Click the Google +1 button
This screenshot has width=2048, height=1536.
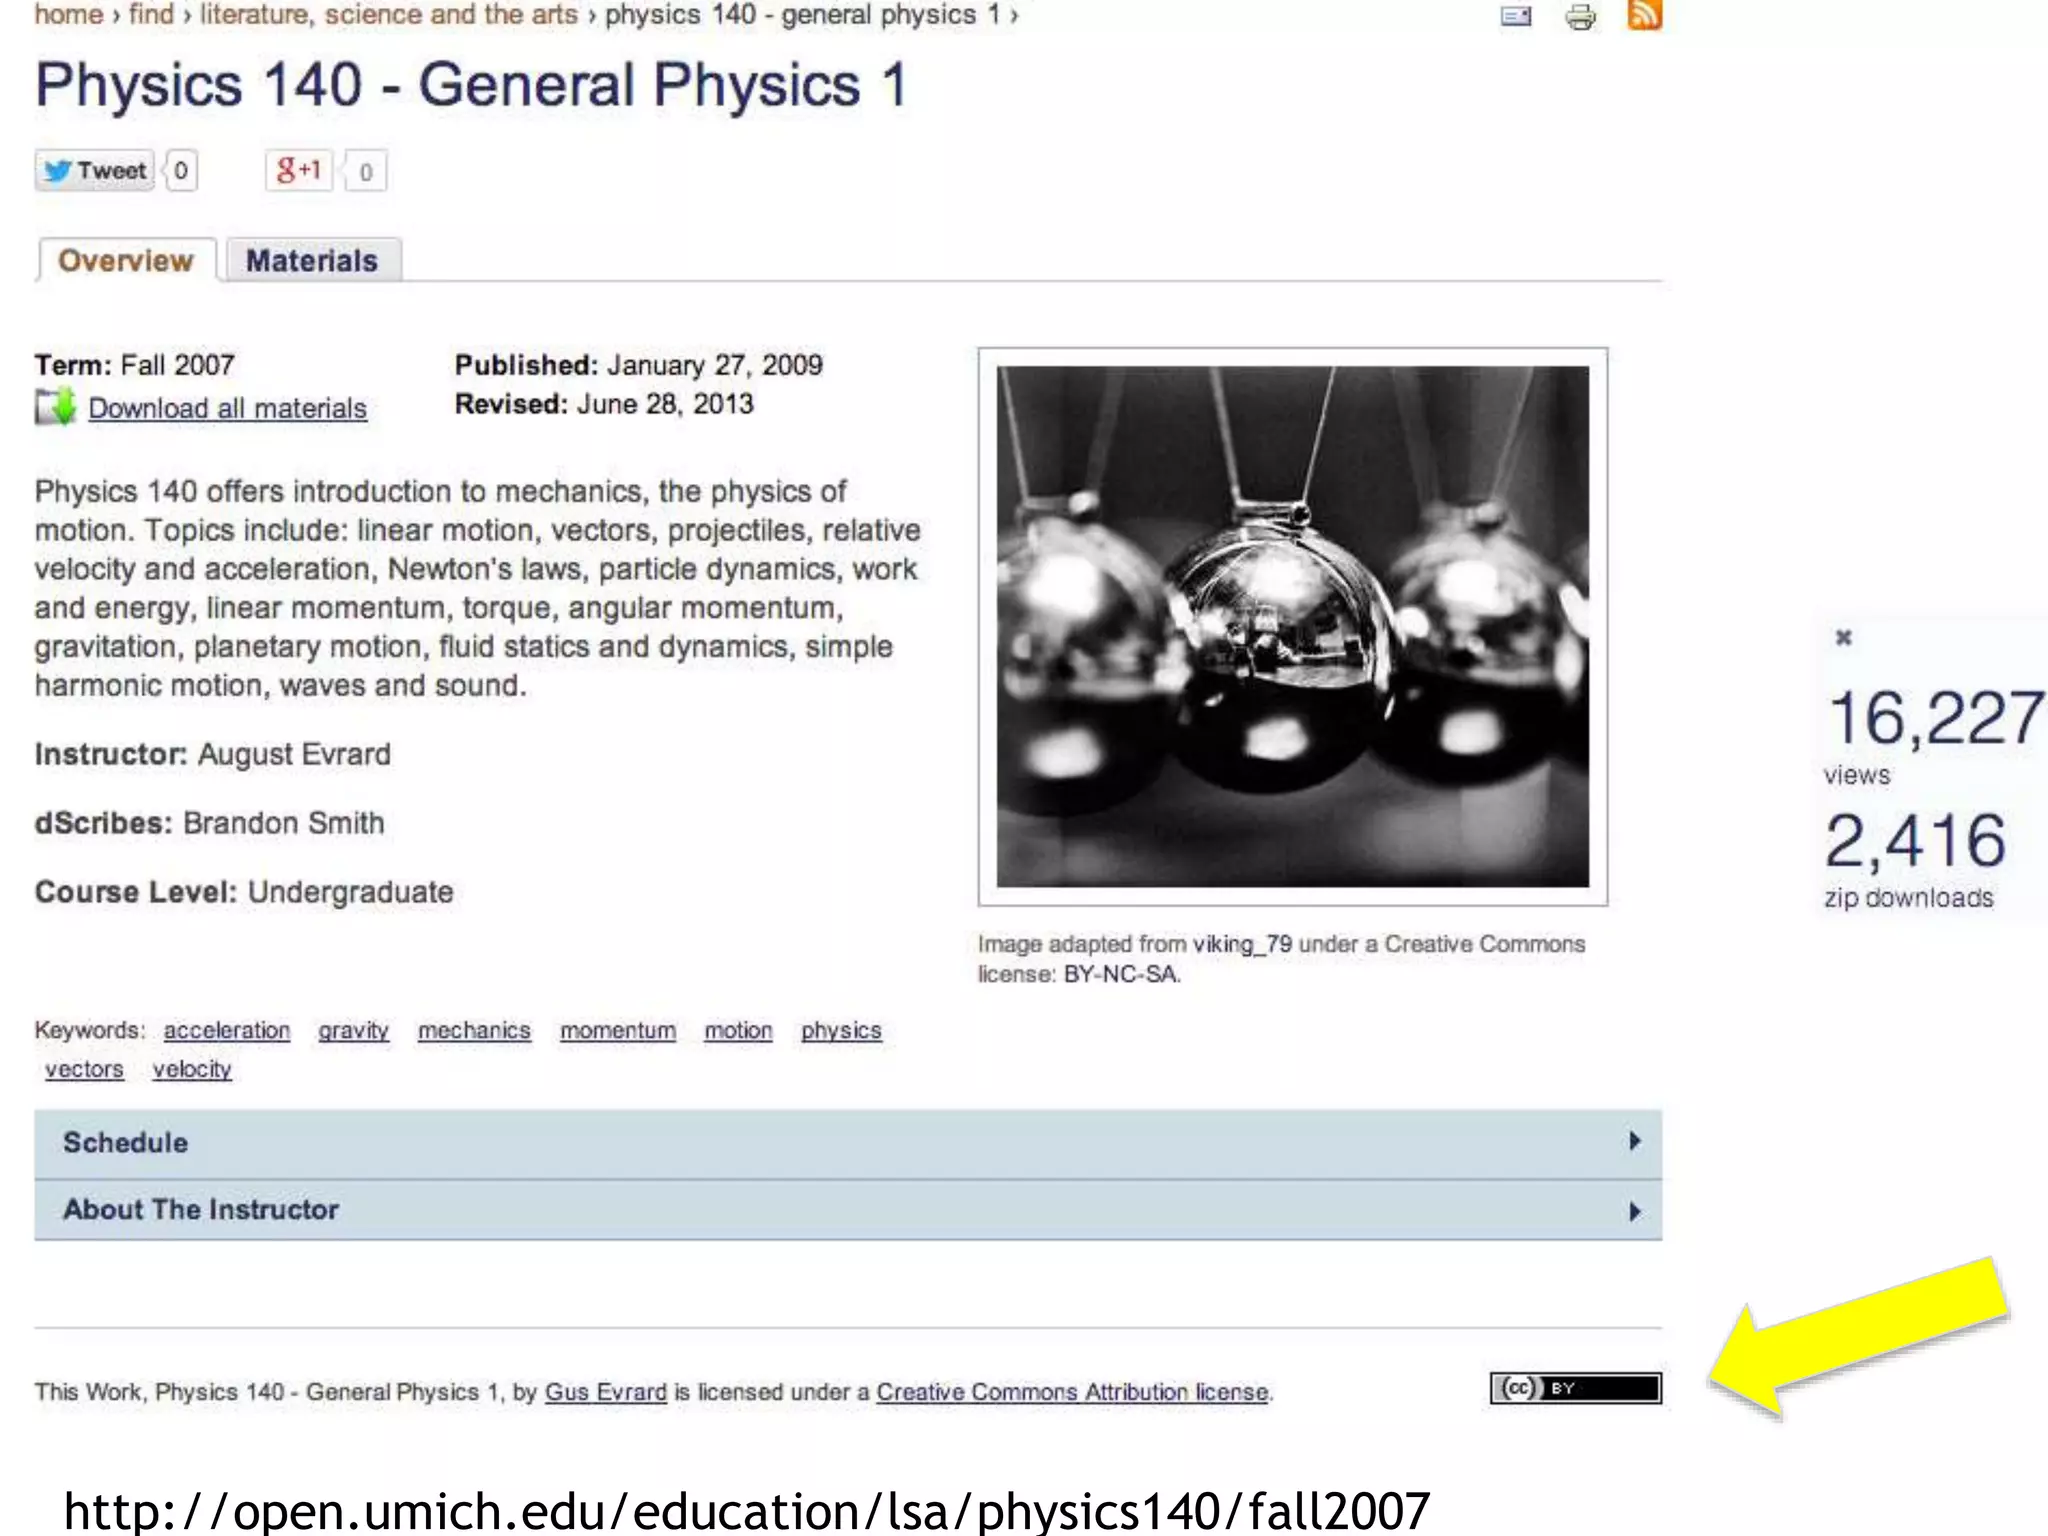pyautogui.click(x=299, y=171)
